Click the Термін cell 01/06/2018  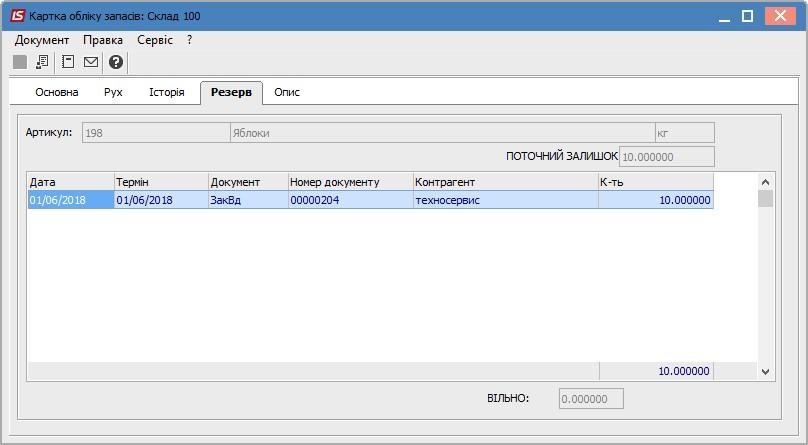[x=161, y=200]
